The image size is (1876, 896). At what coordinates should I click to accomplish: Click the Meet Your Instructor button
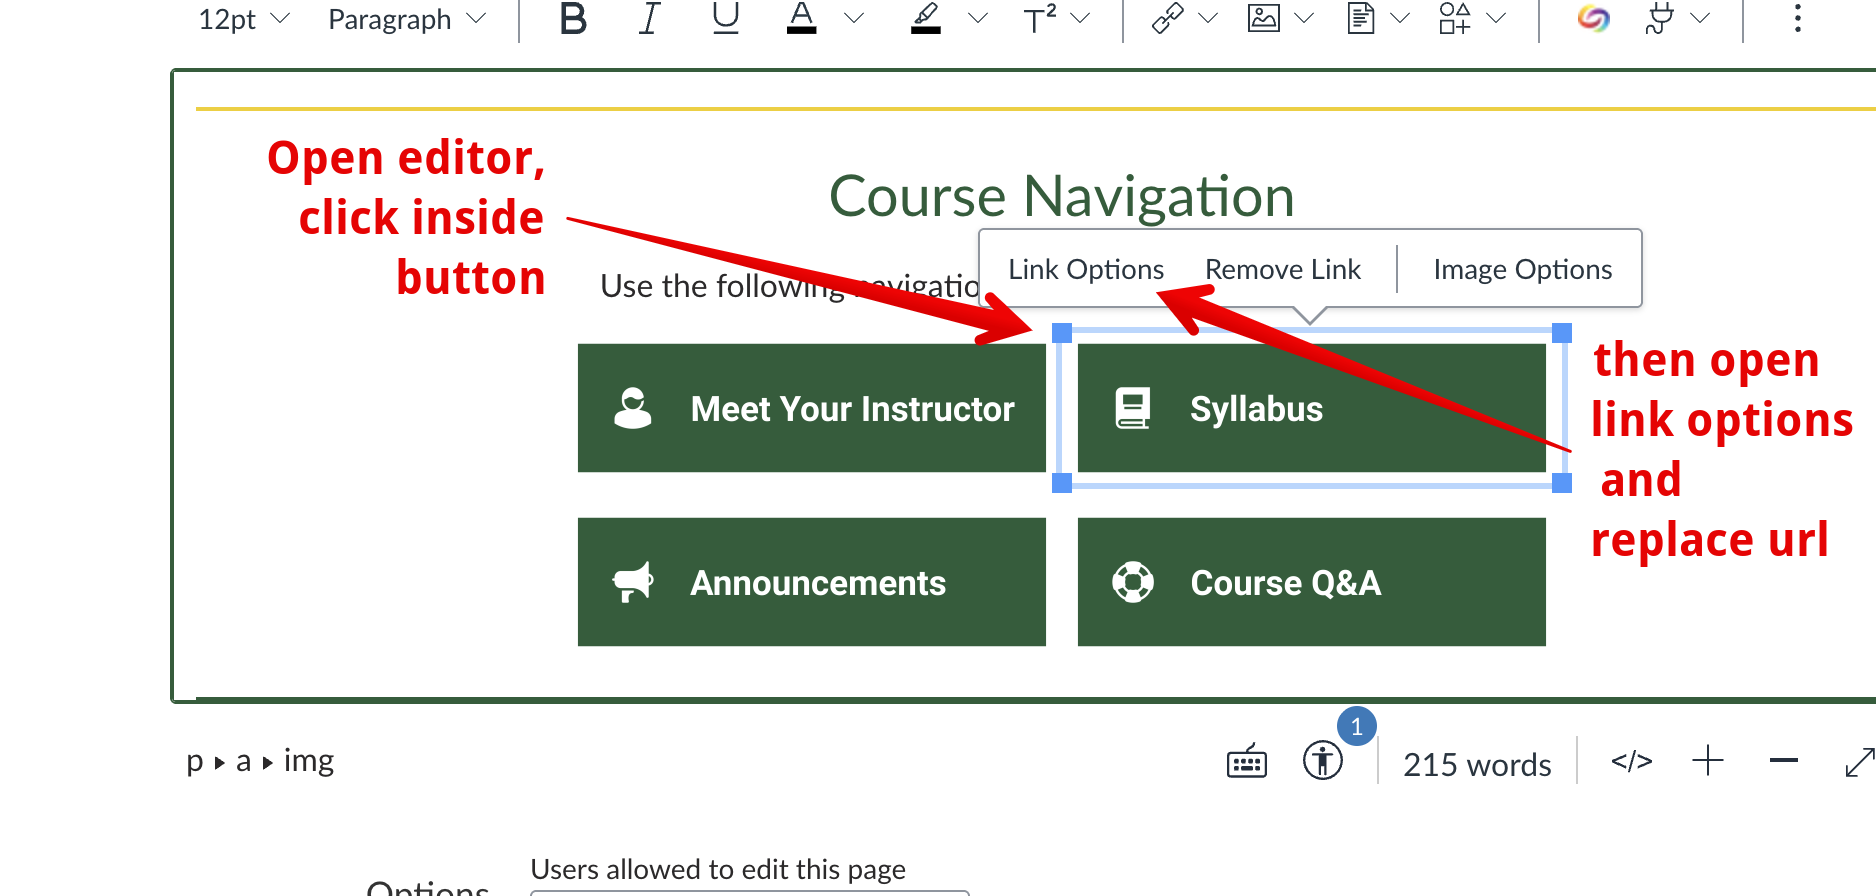click(811, 408)
